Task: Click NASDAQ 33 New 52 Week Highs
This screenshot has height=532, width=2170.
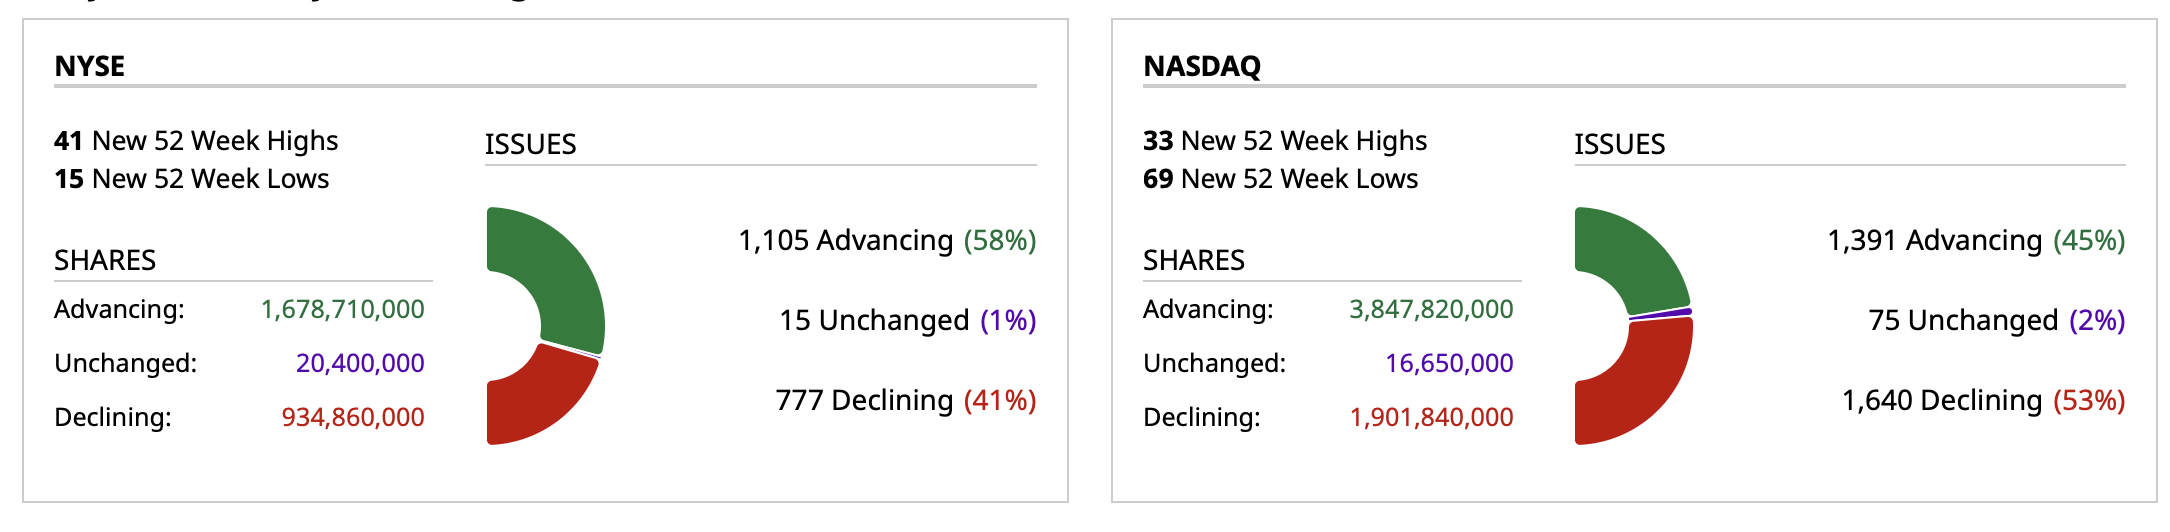Action: pyautogui.click(x=1285, y=141)
